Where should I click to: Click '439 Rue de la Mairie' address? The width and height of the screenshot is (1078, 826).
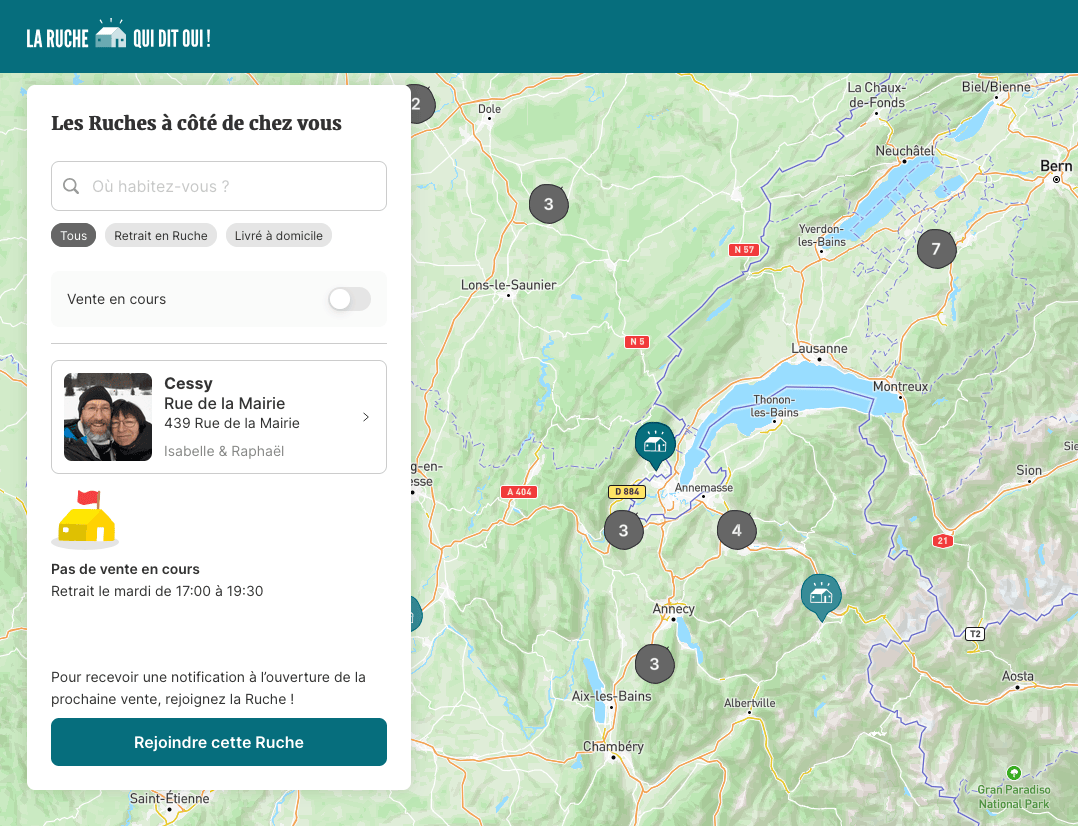click(232, 423)
